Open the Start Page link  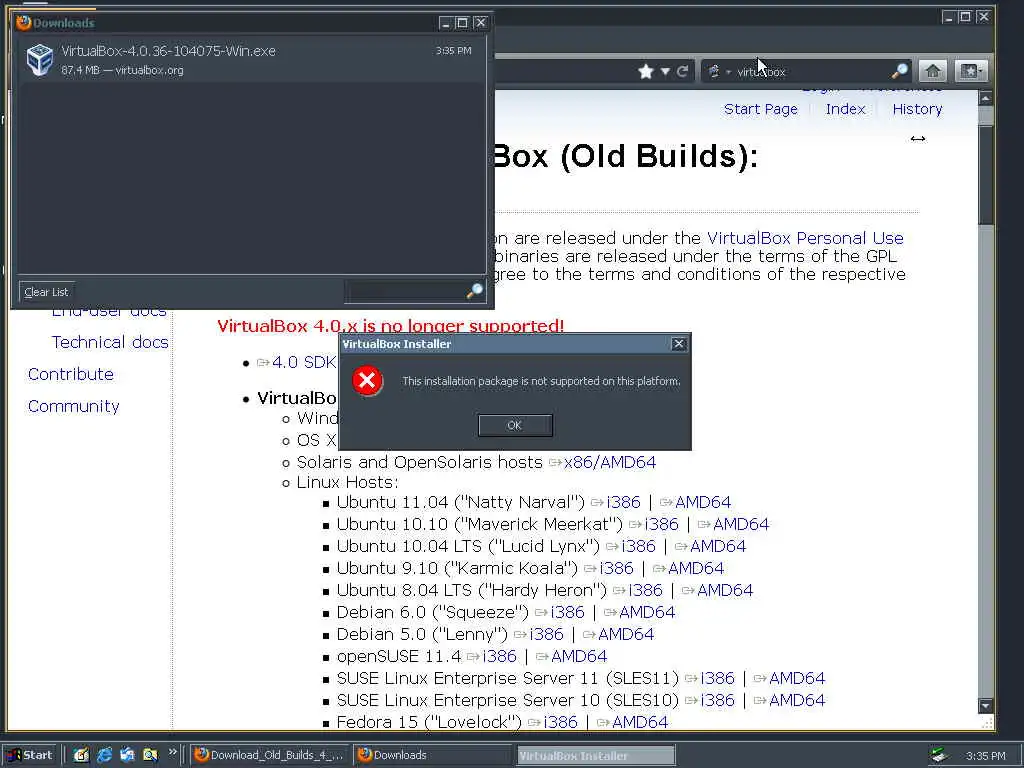[761, 109]
